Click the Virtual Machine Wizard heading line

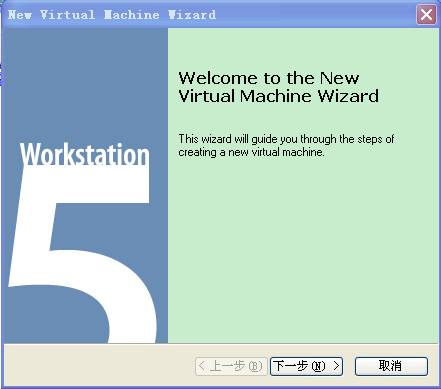click(x=279, y=96)
